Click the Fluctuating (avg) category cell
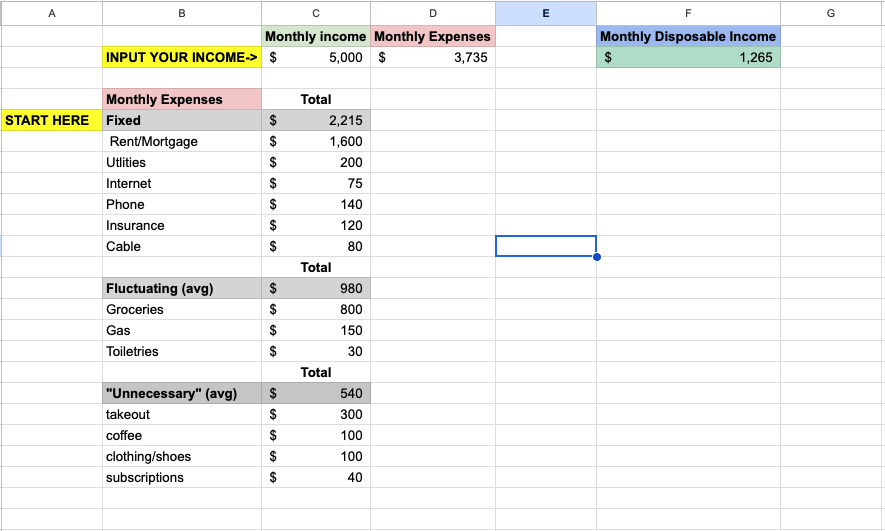This screenshot has width=885, height=531. [x=181, y=288]
